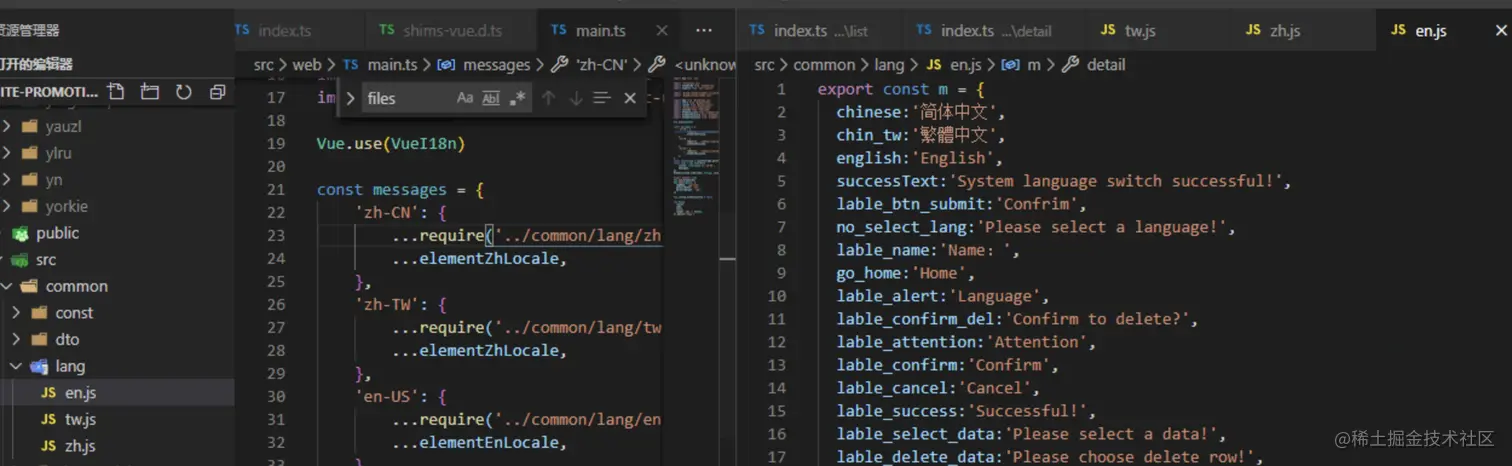The image size is (1512, 466).
Task: Open en.js in the explorer tree
Action: 117,393
